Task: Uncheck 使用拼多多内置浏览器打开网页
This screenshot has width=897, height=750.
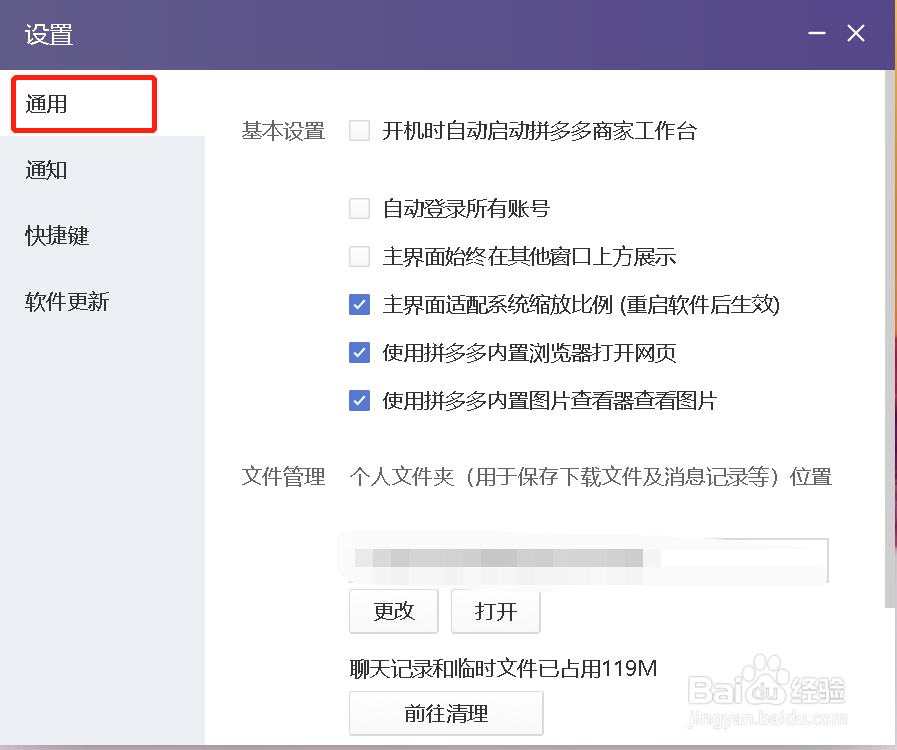Action: pyautogui.click(x=359, y=352)
